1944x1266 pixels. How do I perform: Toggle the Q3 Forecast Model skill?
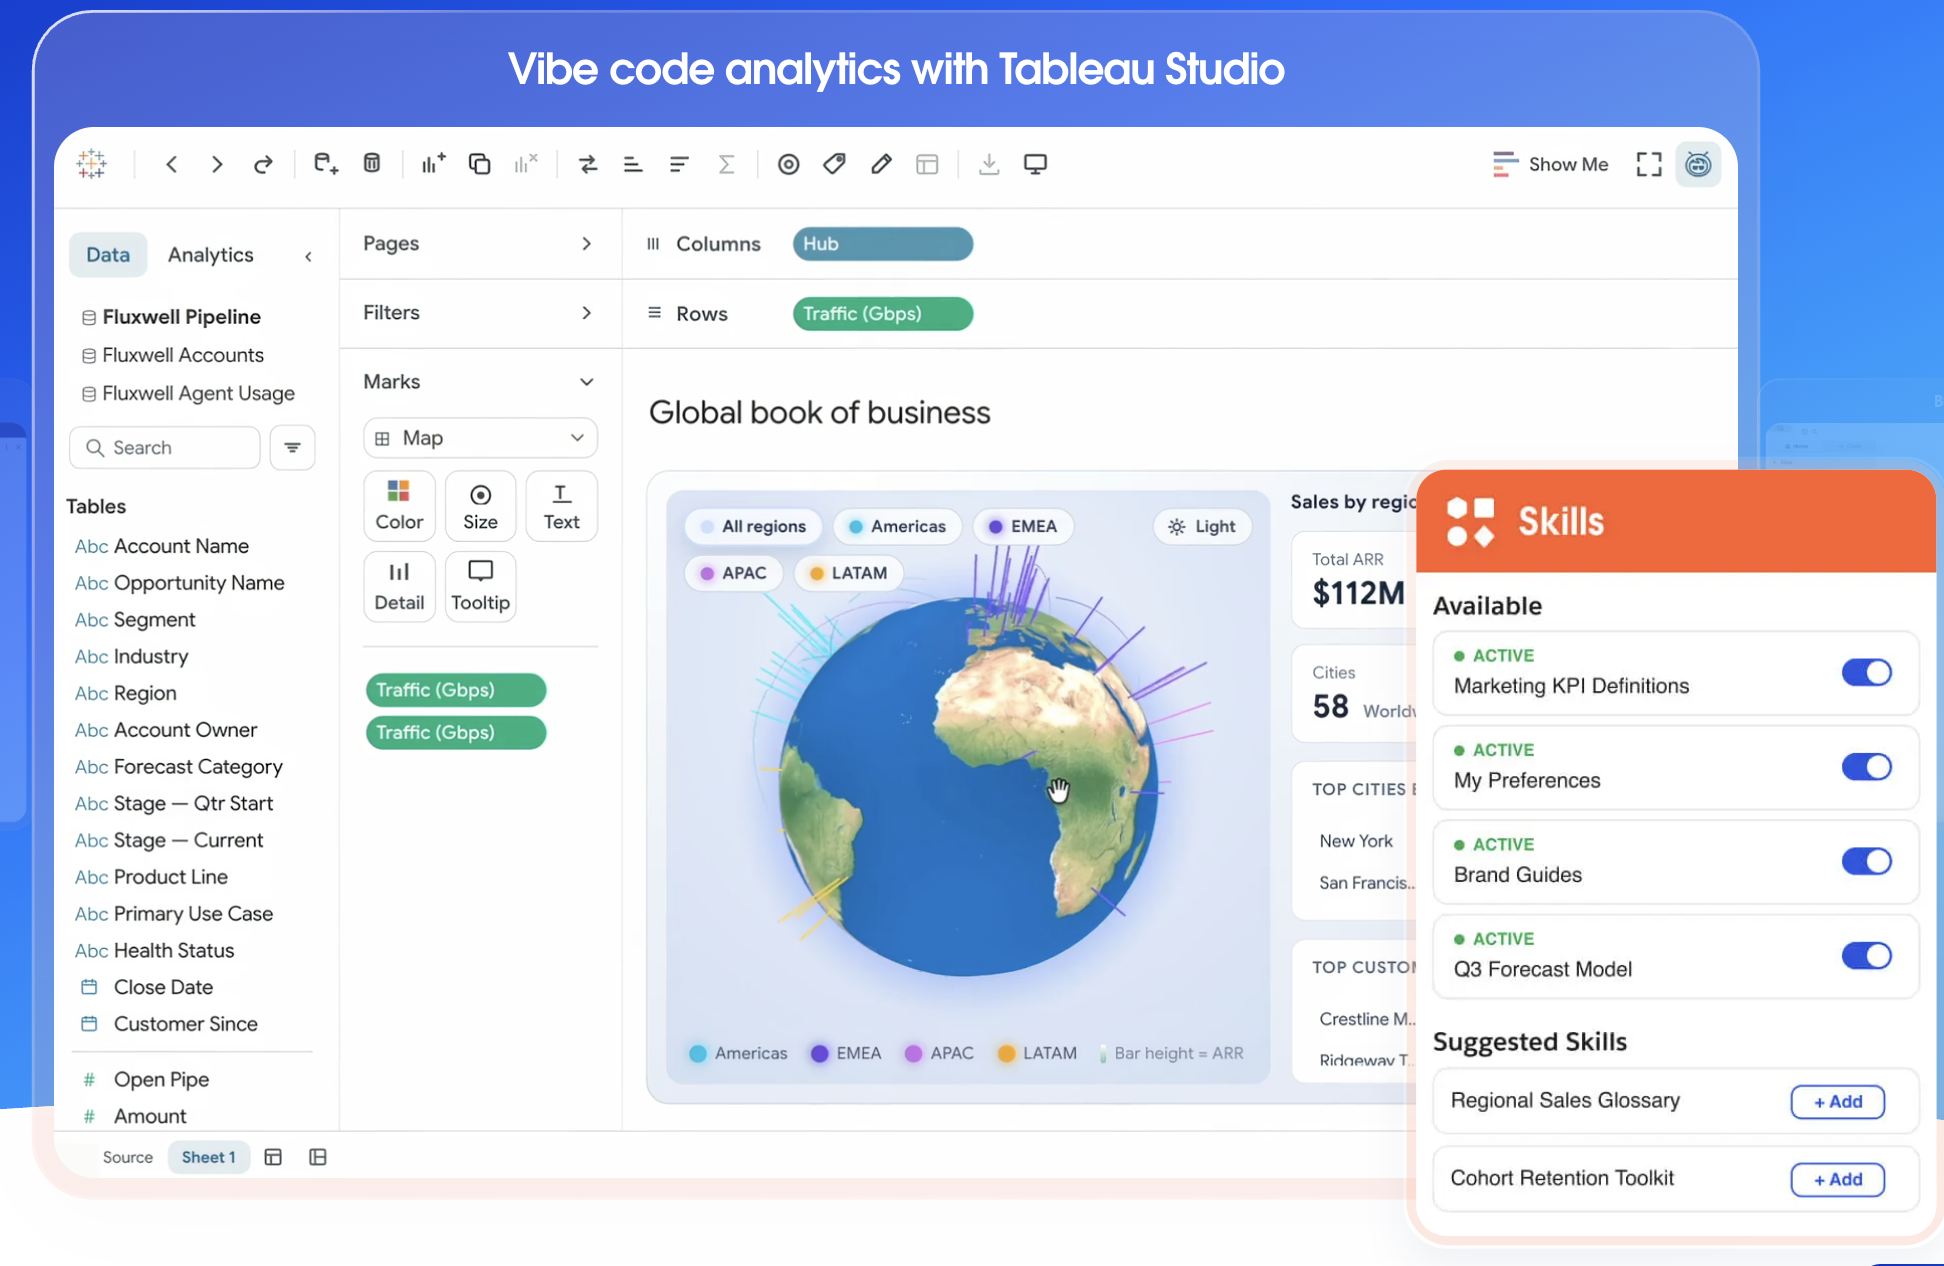pyautogui.click(x=1866, y=956)
